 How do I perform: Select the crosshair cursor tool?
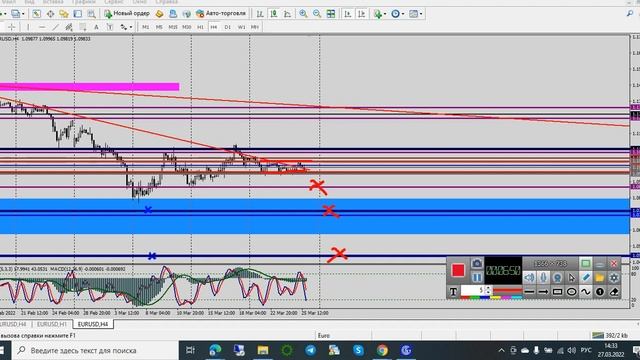pyautogui.click(x=12, y=27)
